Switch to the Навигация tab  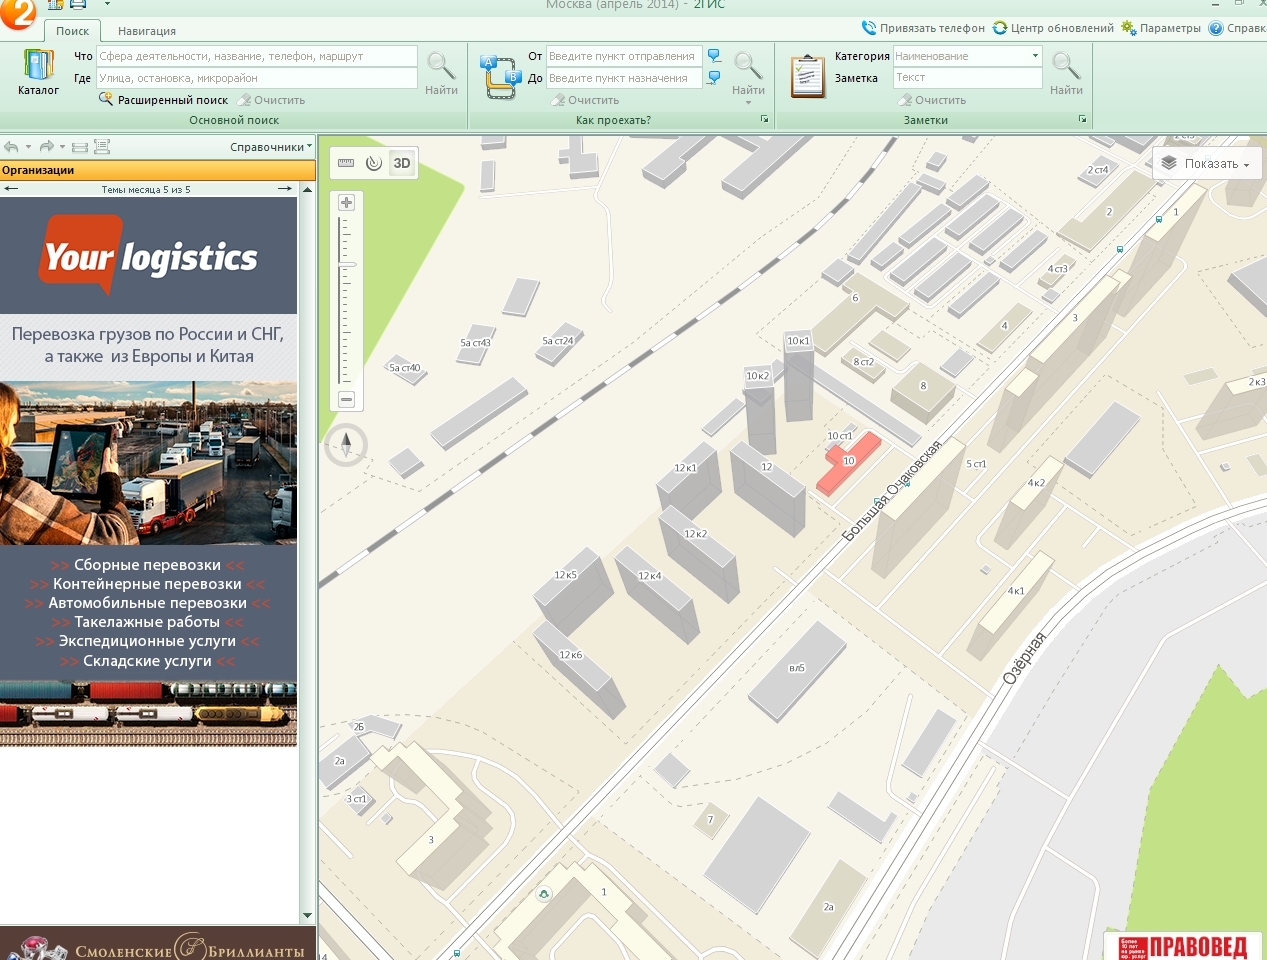click(147, 31)
